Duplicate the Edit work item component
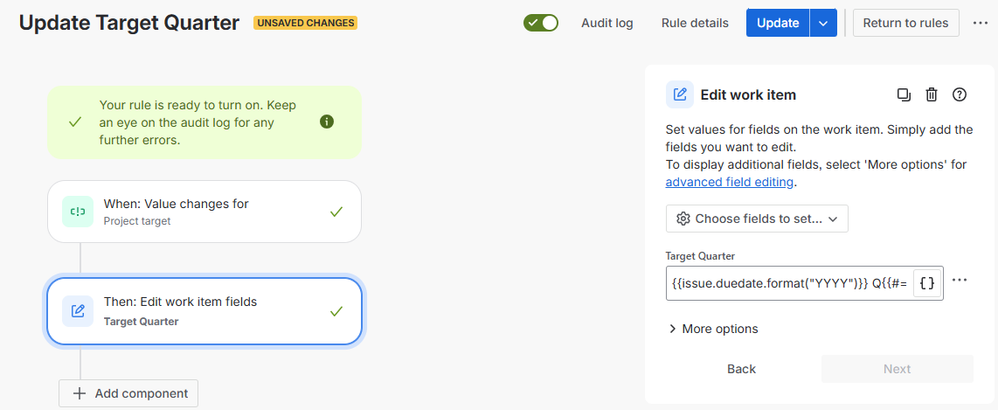Image resolution: width=998 pixels, height=410 pixels. 904,95
